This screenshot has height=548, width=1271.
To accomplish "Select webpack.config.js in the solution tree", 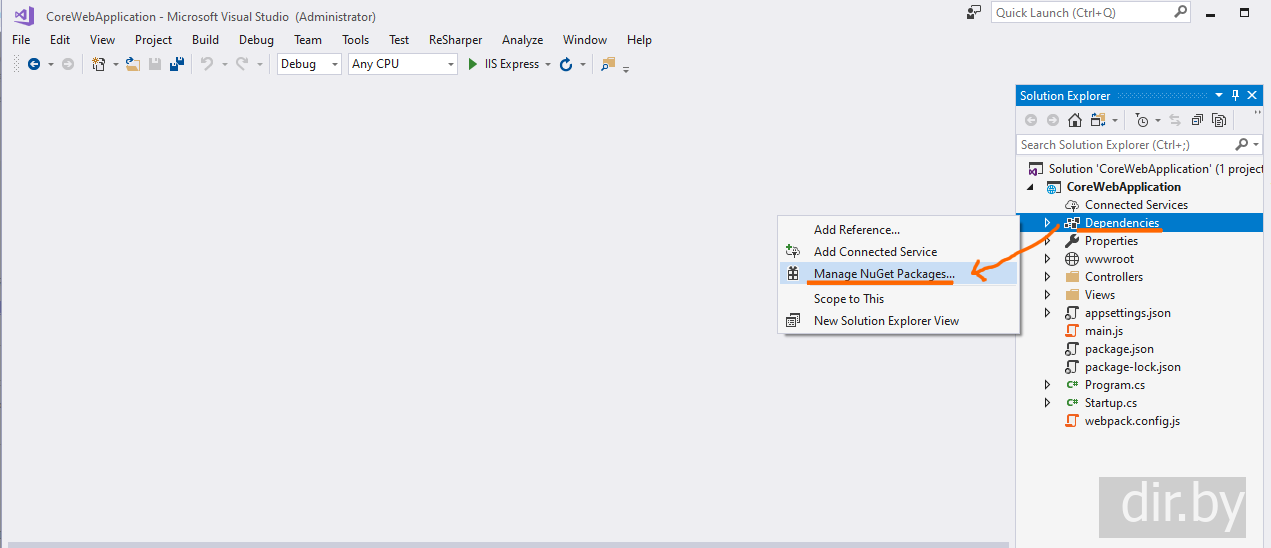I will point(1132,421).
